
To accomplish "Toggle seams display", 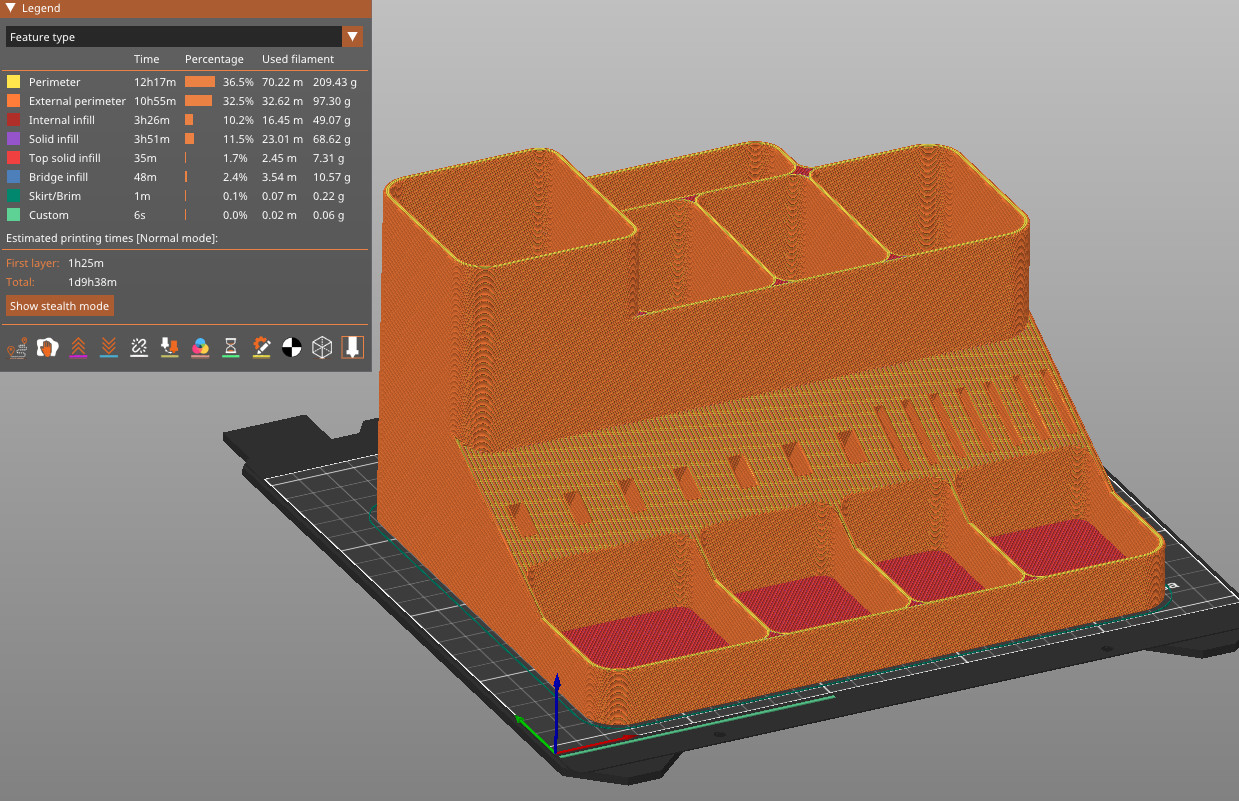I will [x=139, y=347].
